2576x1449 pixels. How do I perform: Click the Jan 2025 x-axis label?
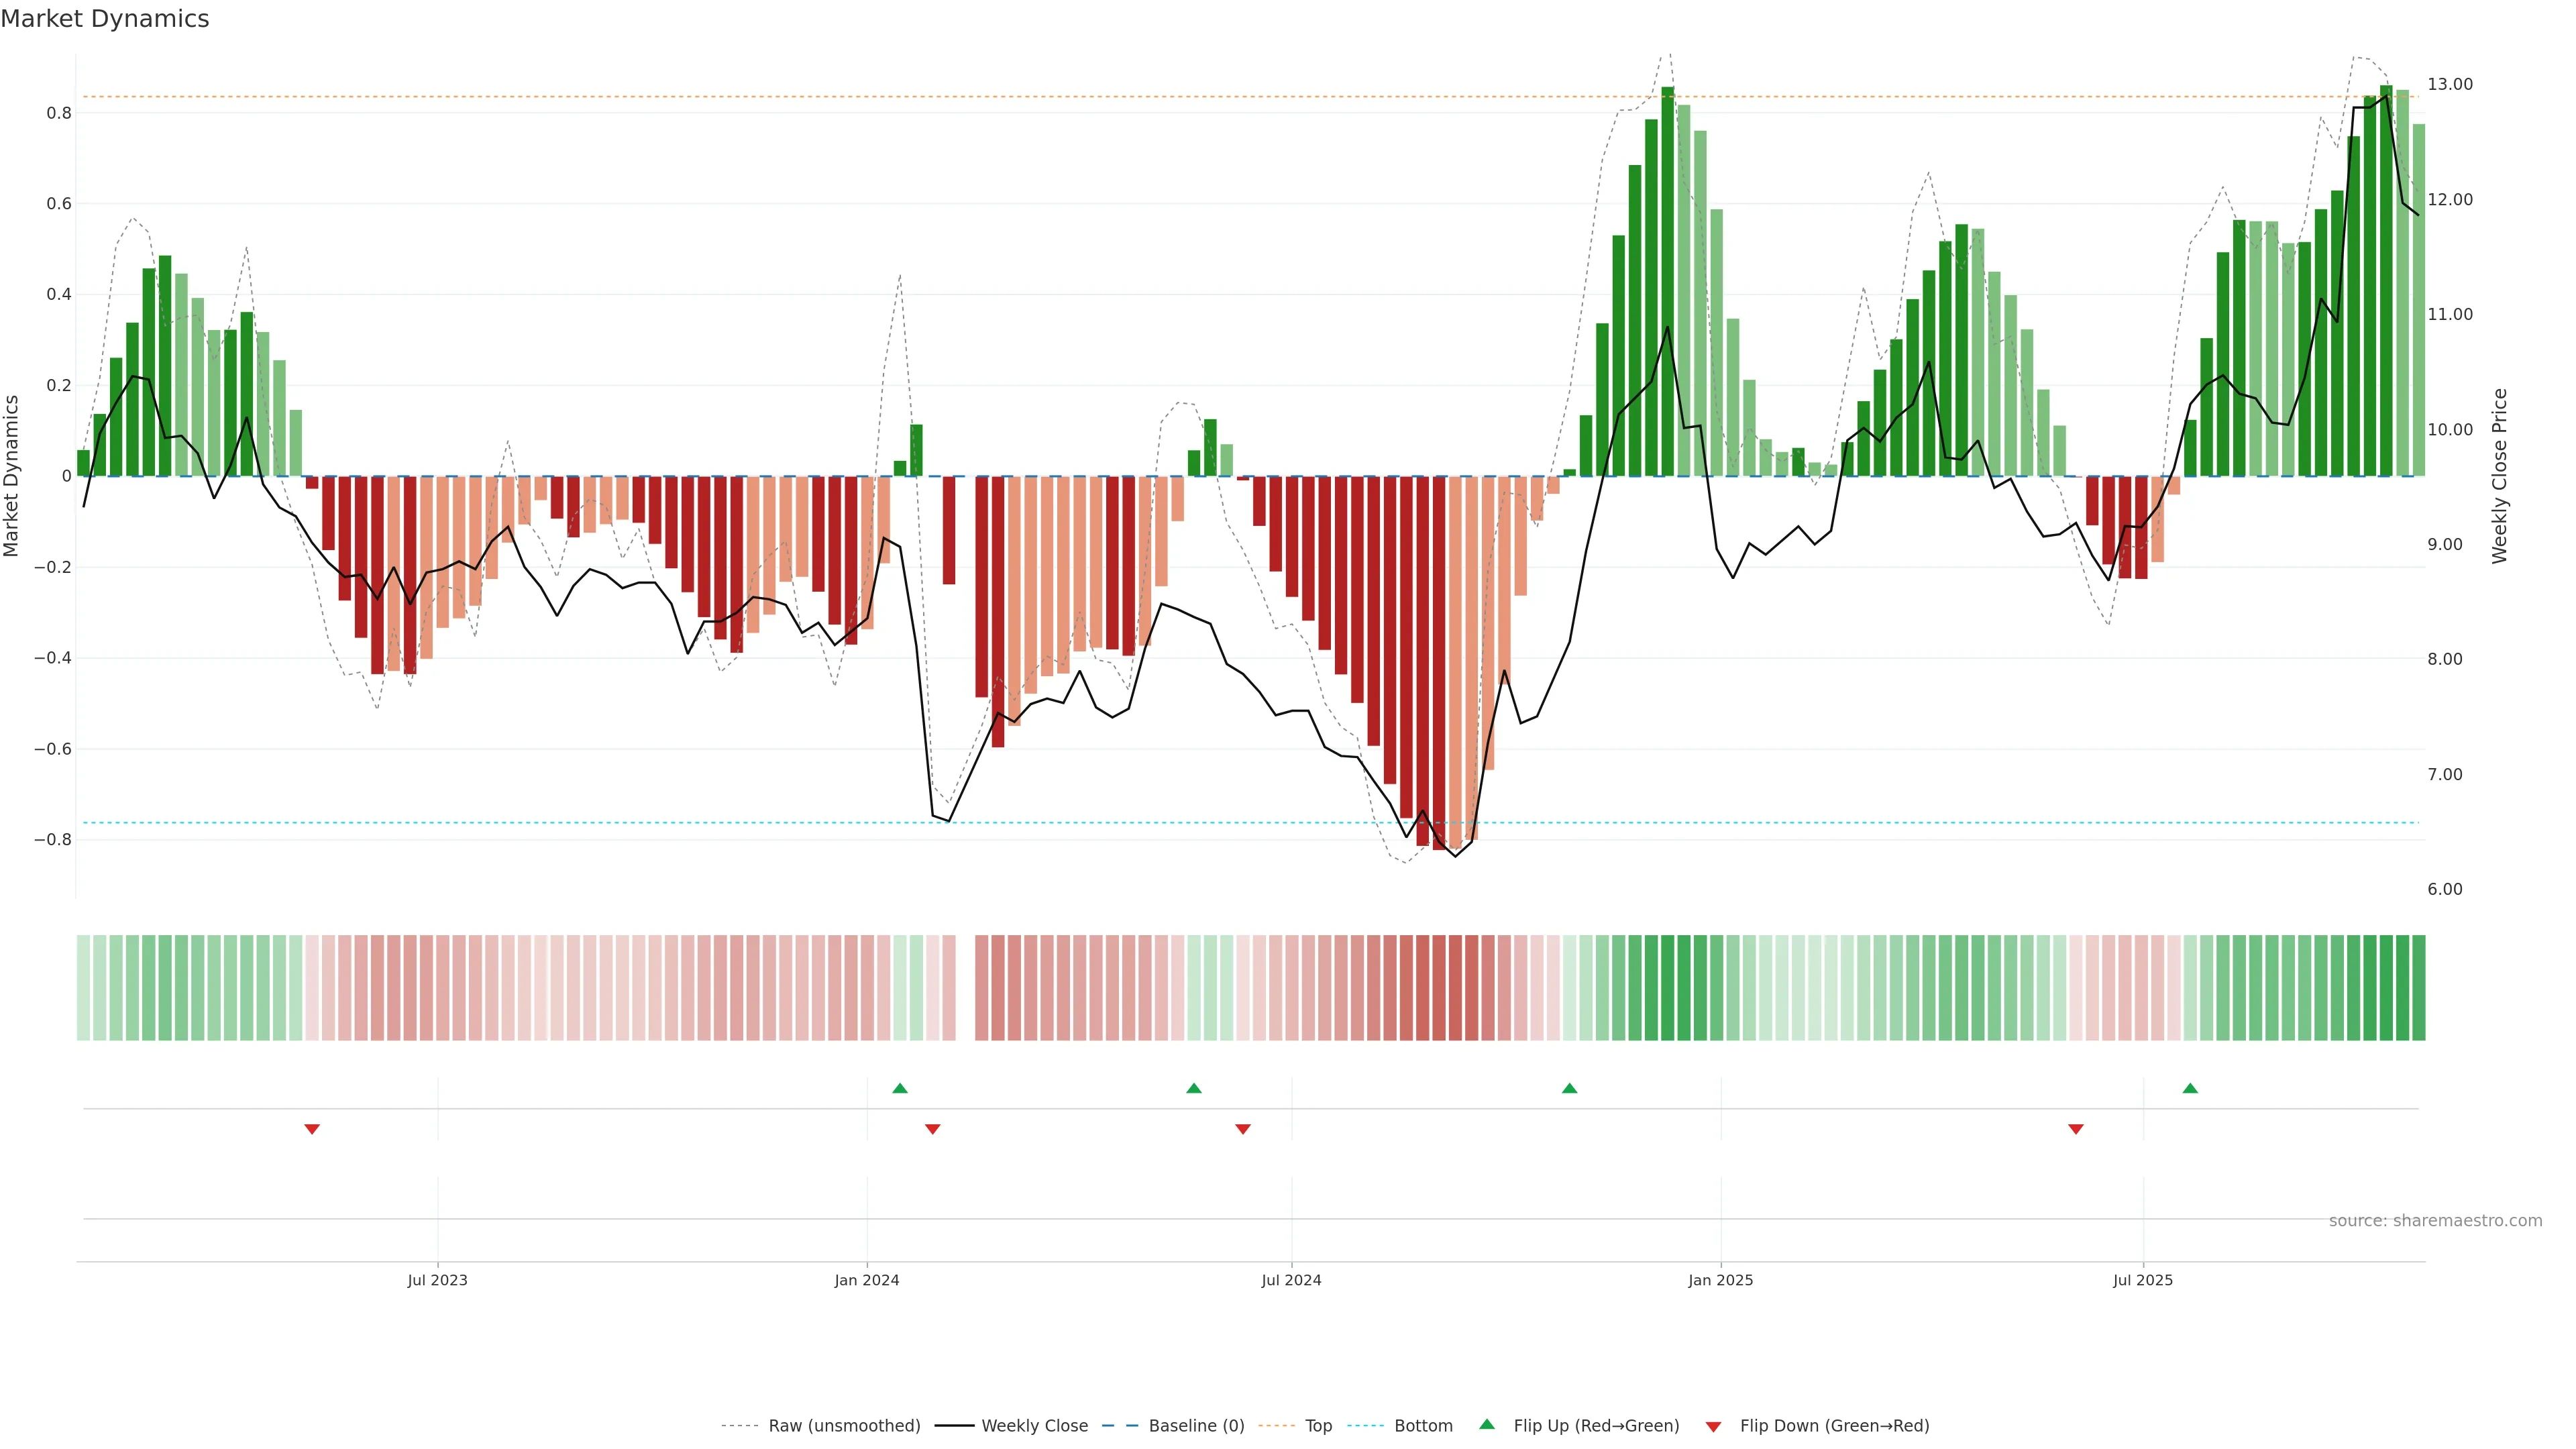coord(1720,1280)
